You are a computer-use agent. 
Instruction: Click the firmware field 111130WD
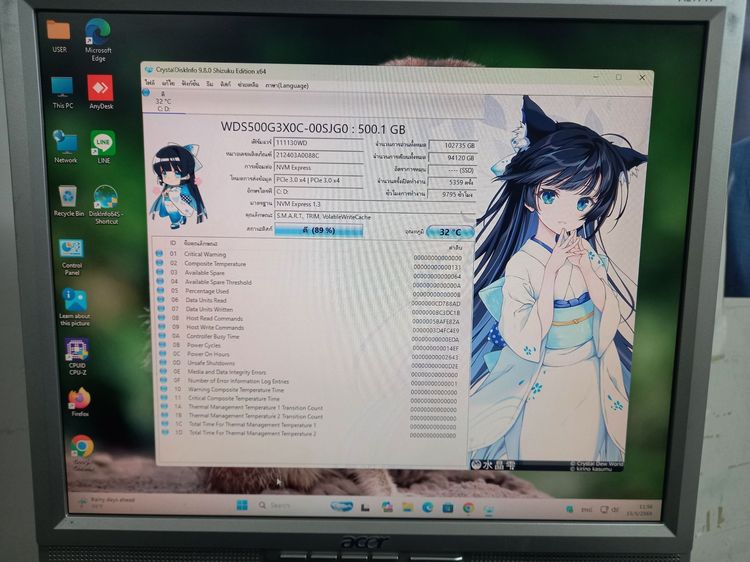(x=319, y=143)
